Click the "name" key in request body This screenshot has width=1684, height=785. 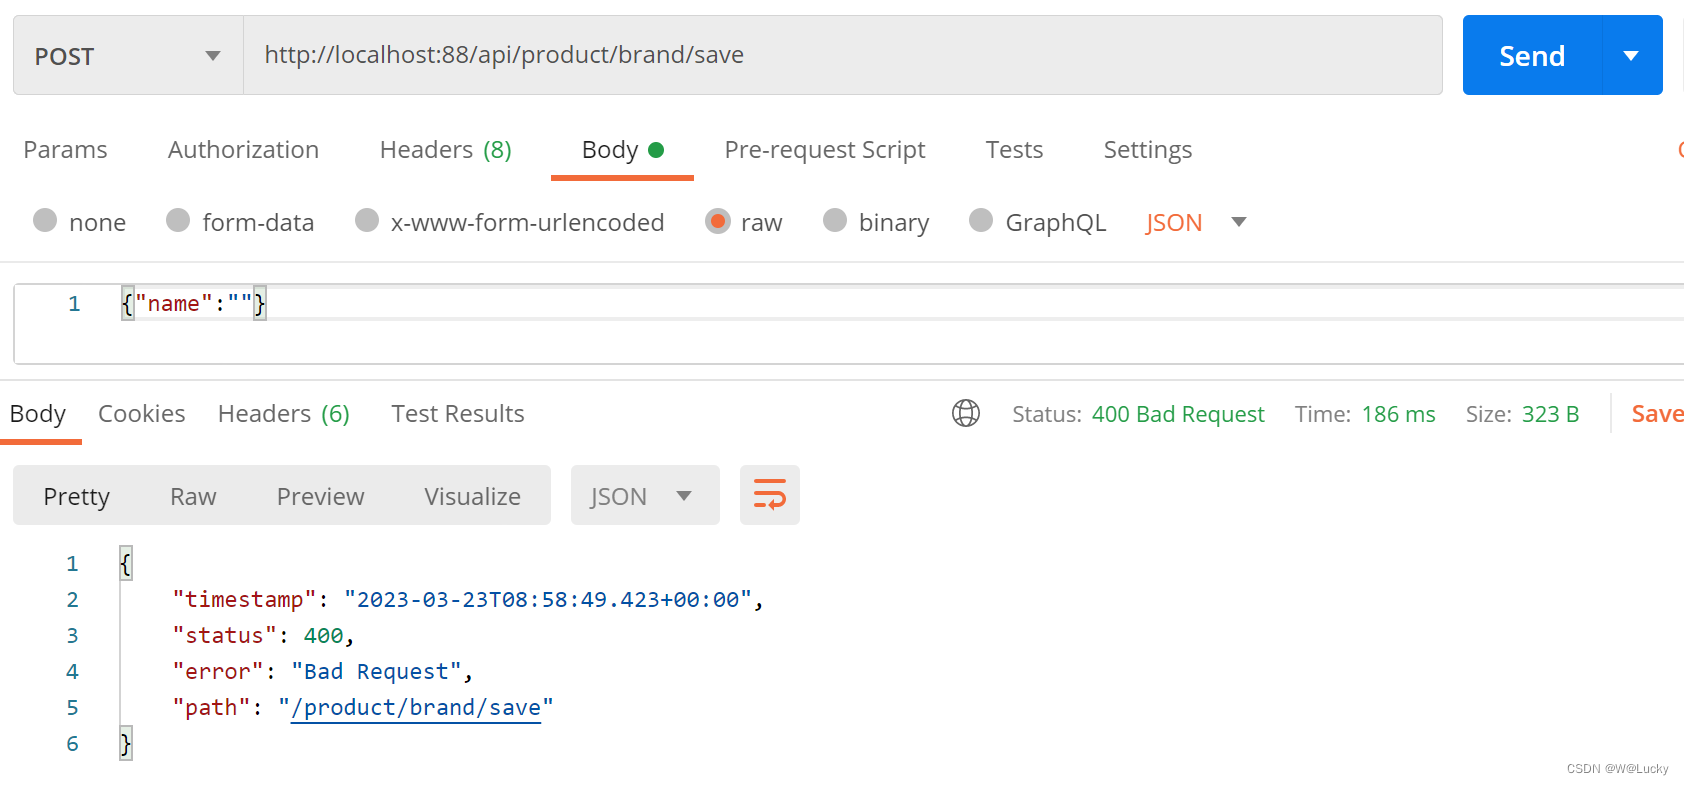(173, 304)
